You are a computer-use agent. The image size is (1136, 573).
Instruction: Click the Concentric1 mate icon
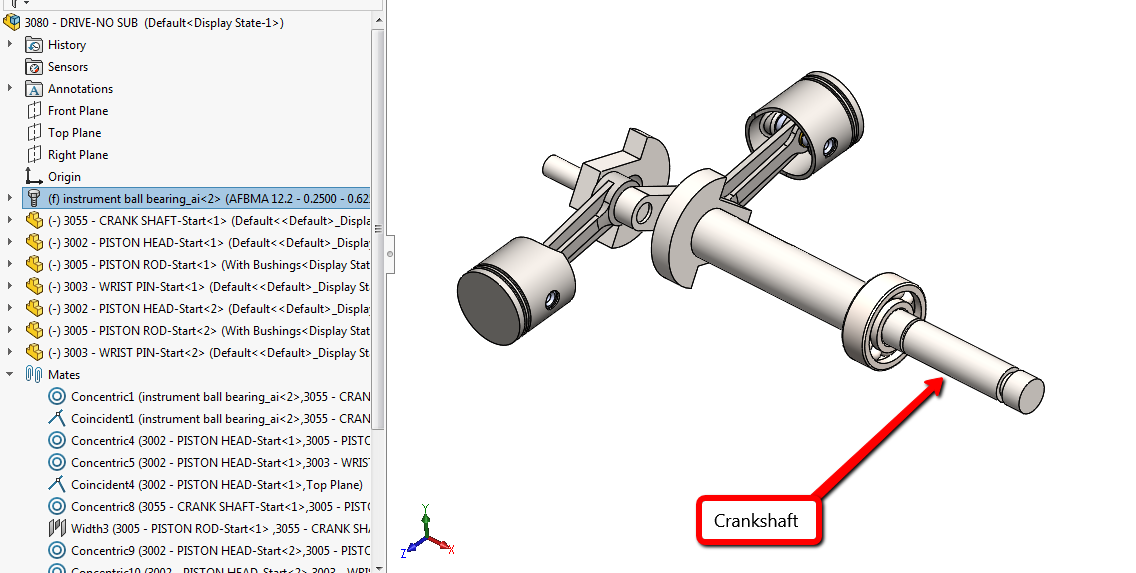click(57, 396)
